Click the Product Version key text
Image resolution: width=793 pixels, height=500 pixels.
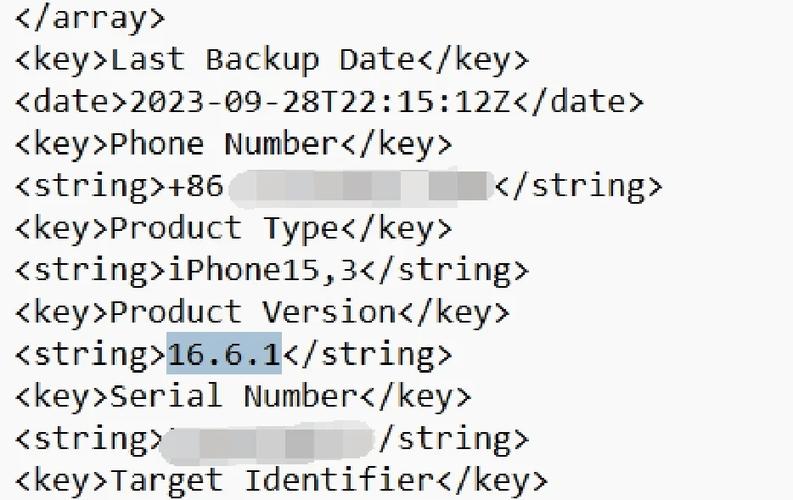pos(252,312)
